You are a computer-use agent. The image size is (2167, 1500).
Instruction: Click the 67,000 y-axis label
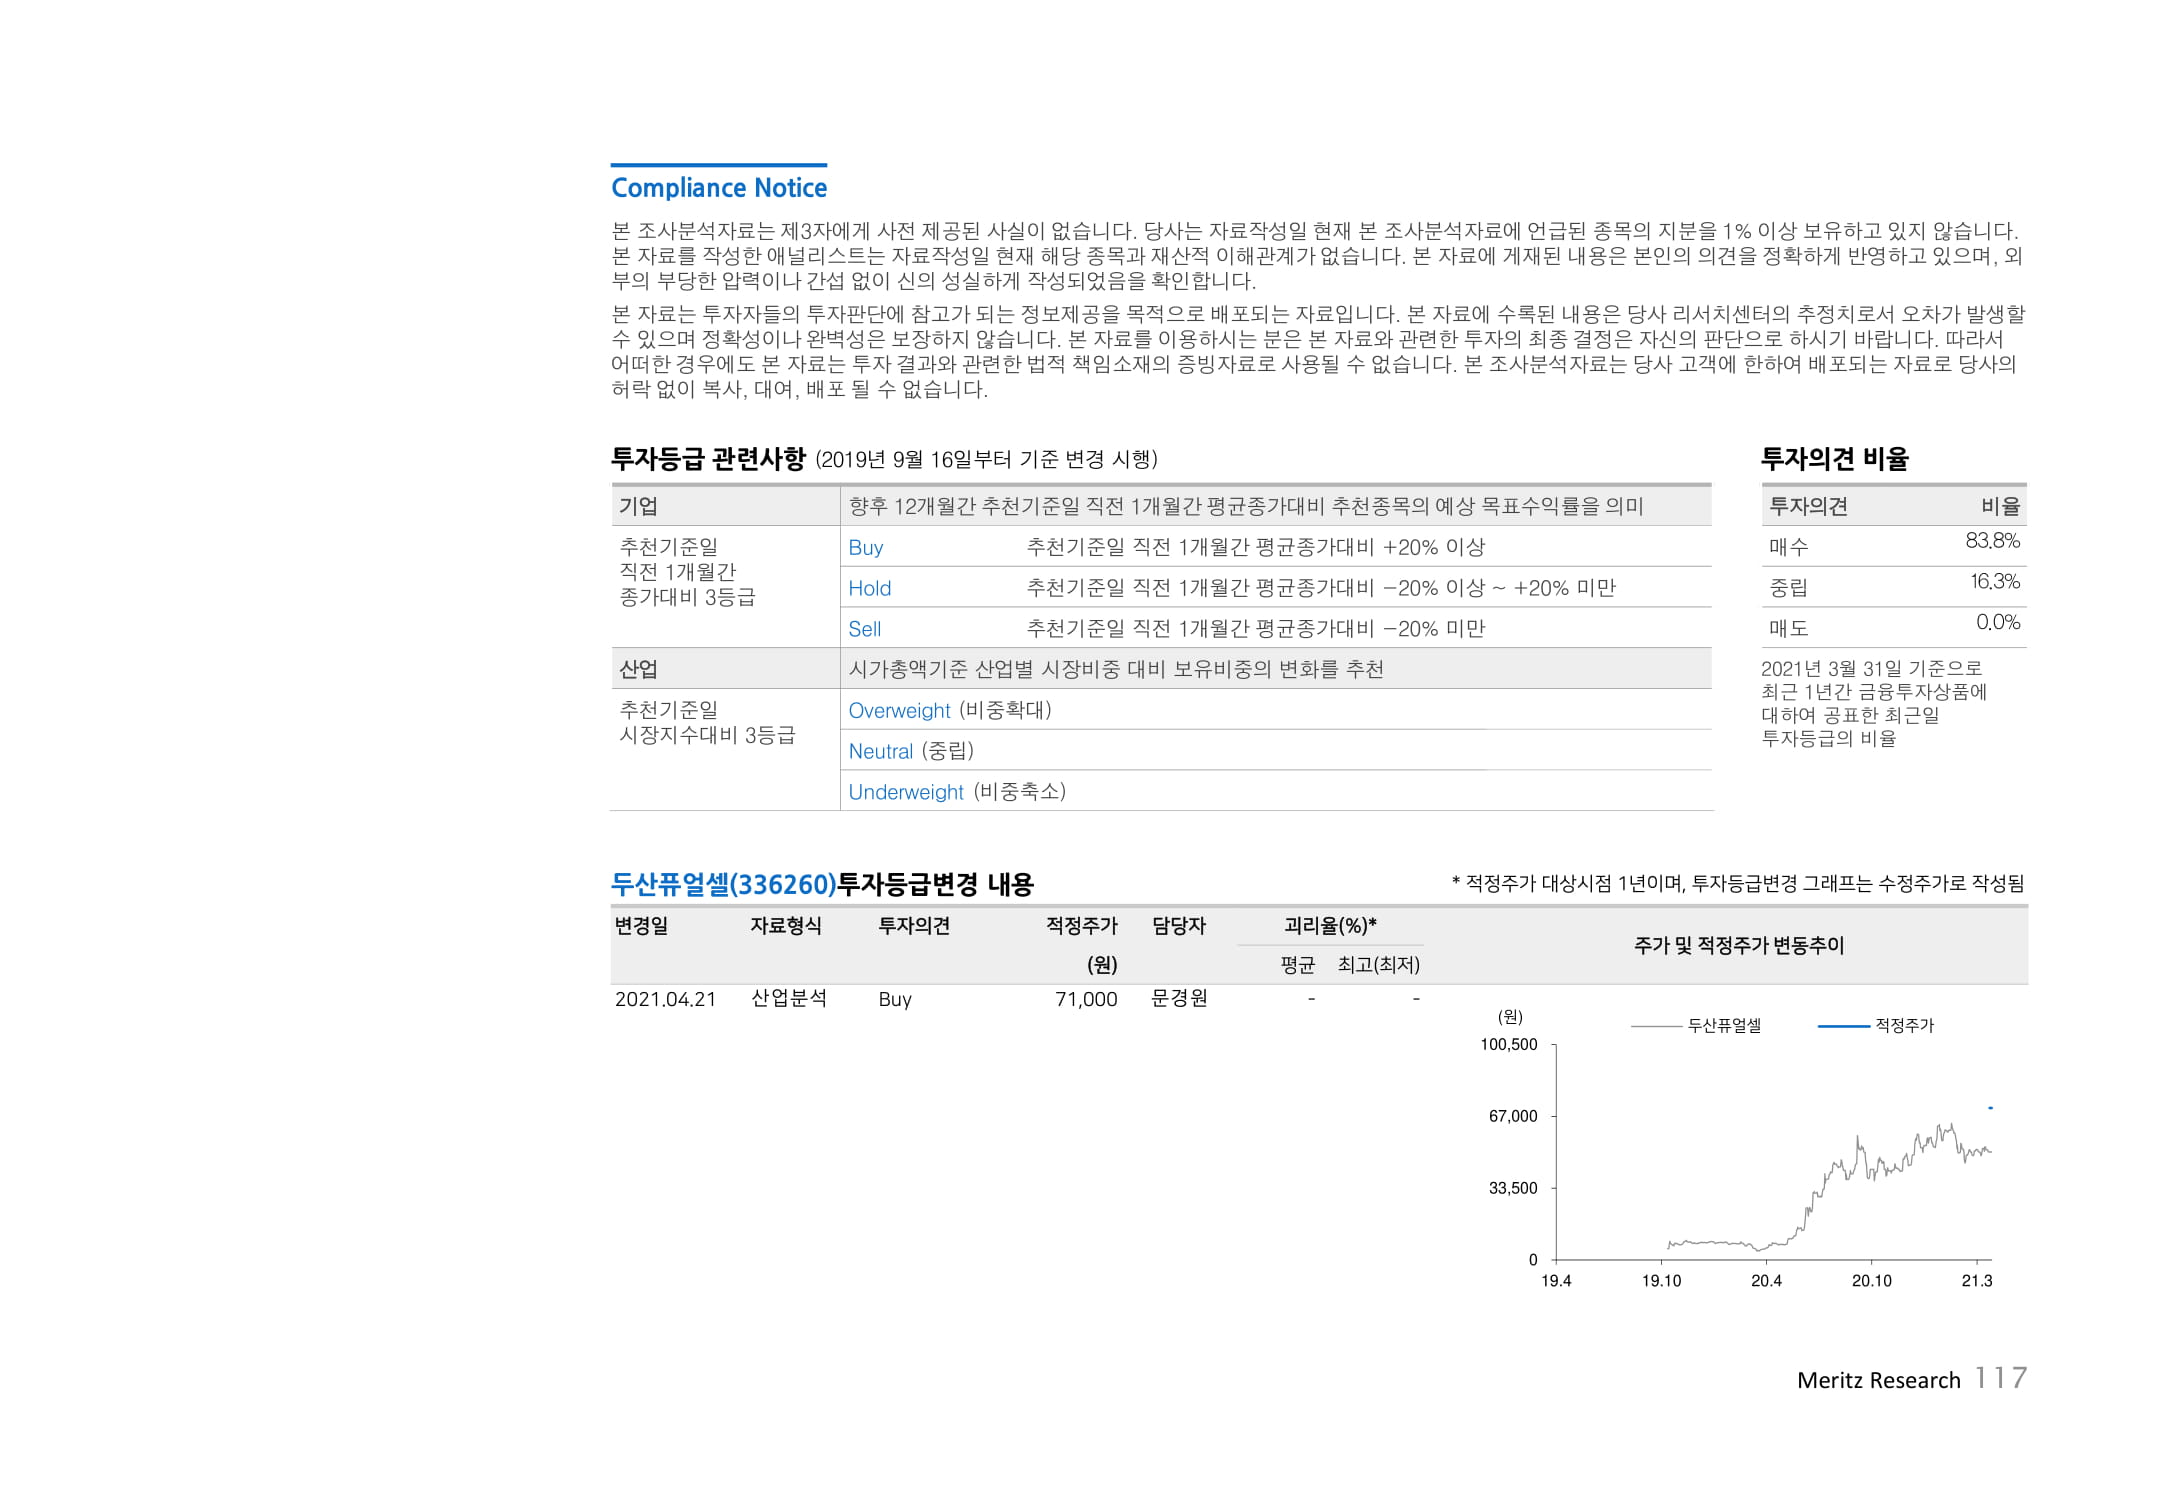(x=1512, y=1116)
